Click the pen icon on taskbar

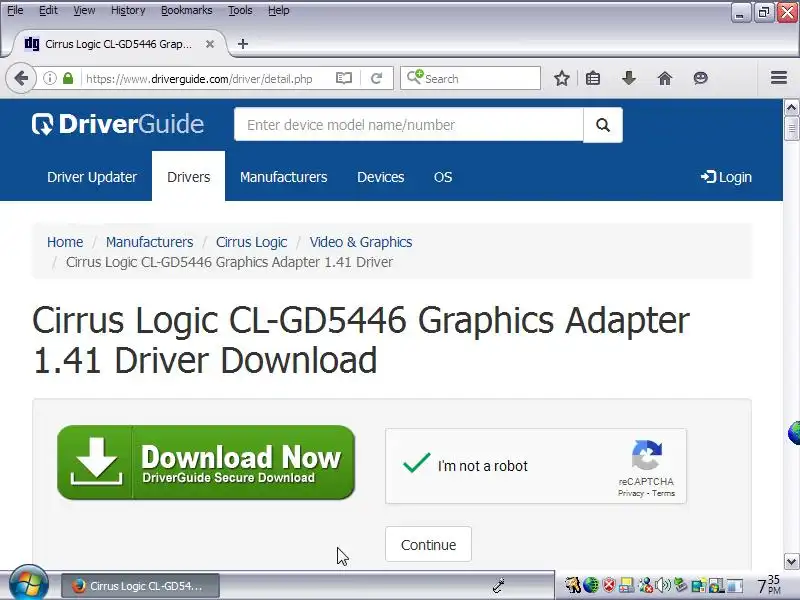[498, 585]
